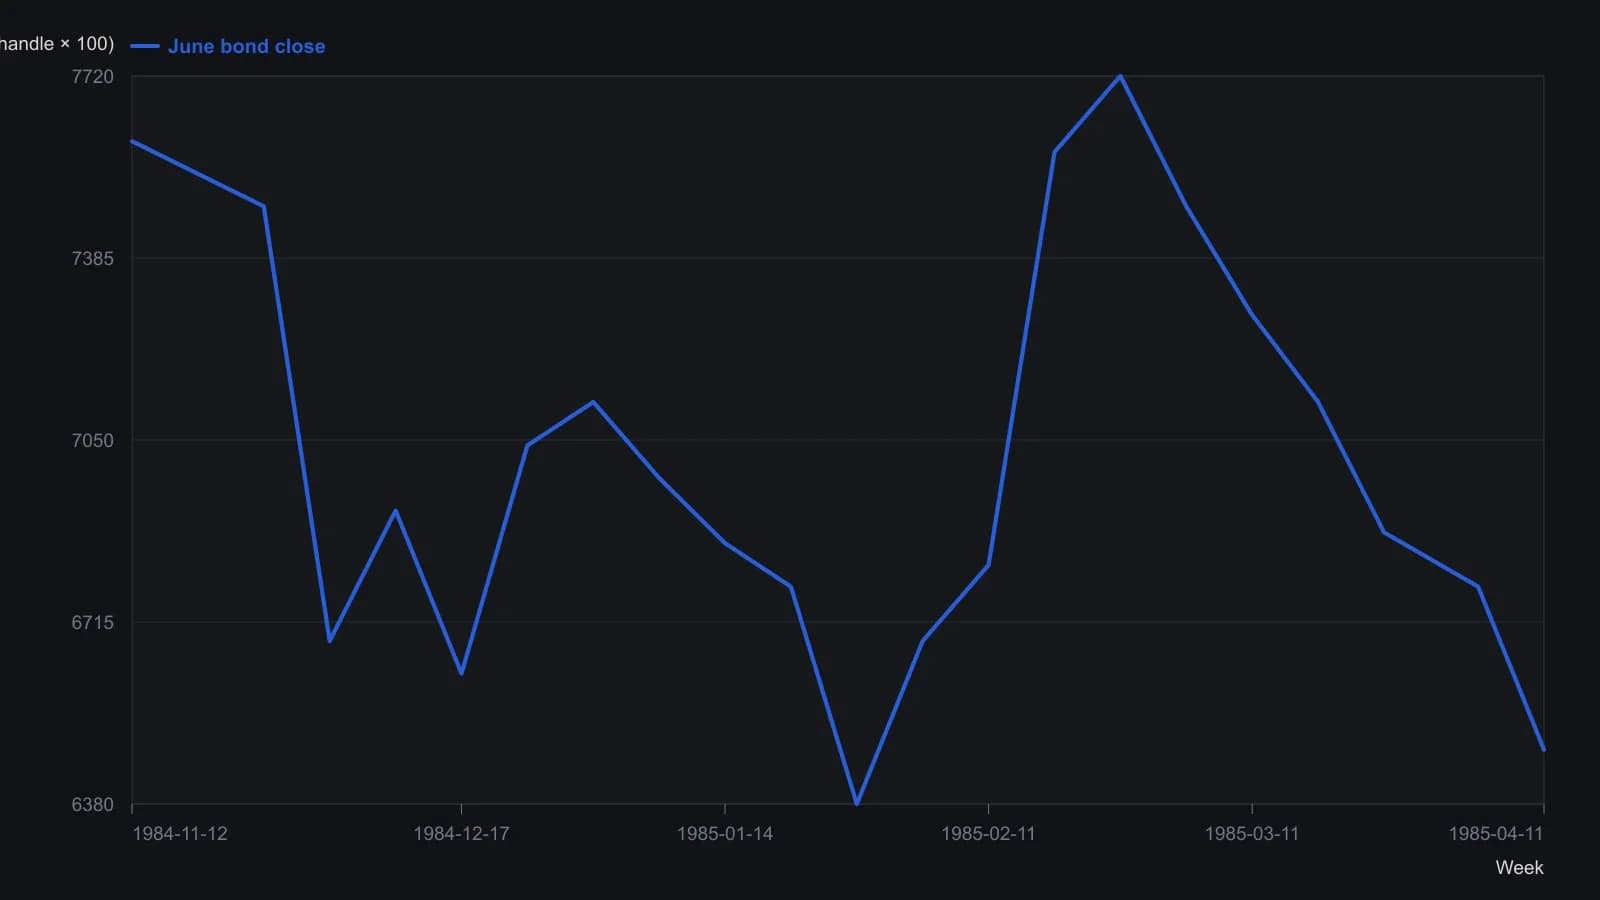
Task: Click the 7720 y-axis value
Action: pyautogui.click(x=93, y=76)
